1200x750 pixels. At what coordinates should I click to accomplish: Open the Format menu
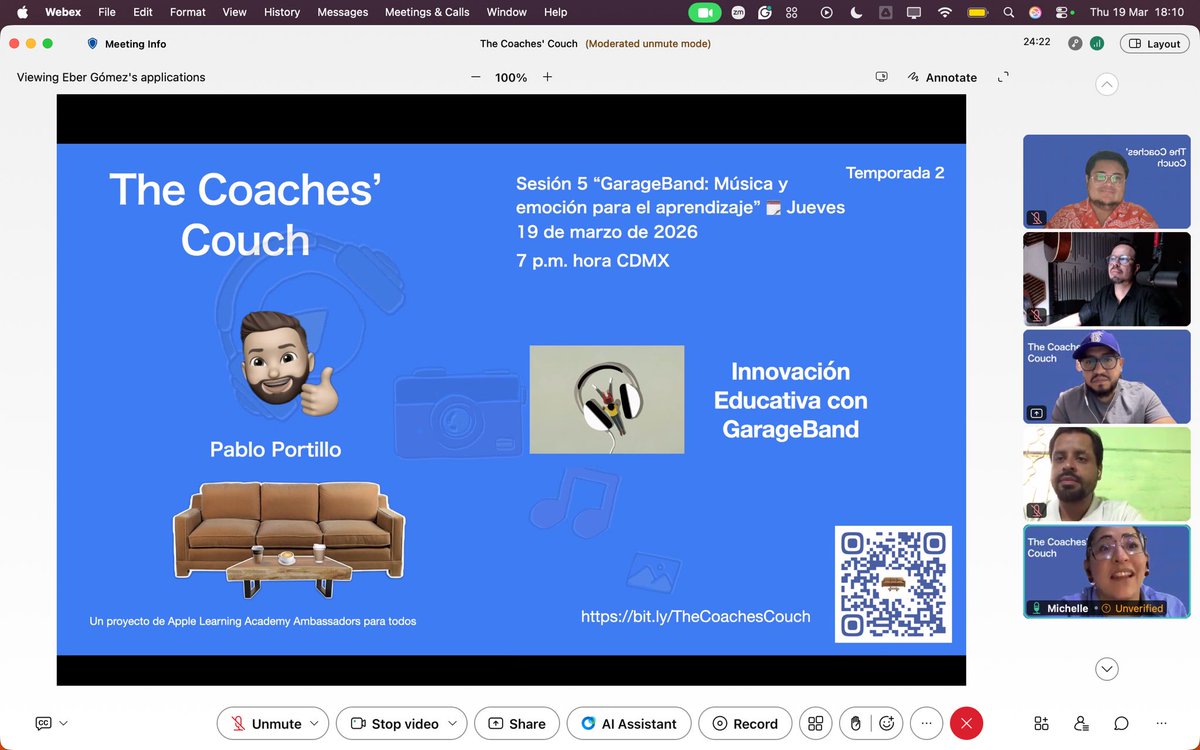click(188, 12)
